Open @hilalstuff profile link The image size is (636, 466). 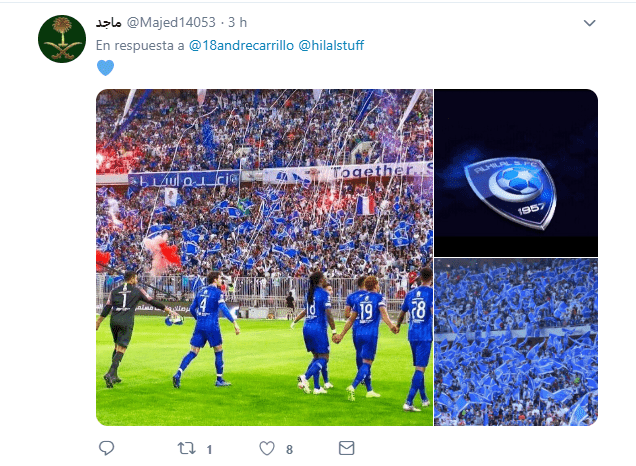click(331, 45)
